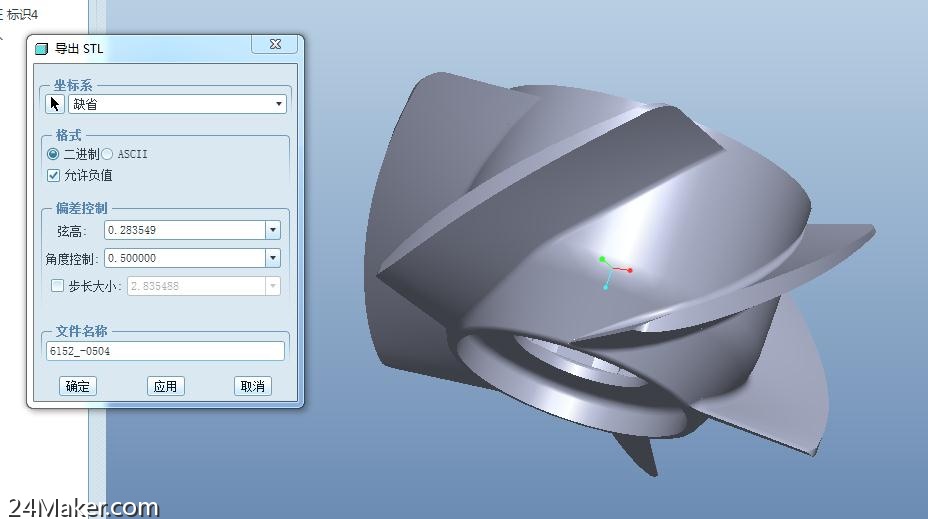
Task: Click the coordinate system selection arrow icon
Action: [x=54, y=104]
